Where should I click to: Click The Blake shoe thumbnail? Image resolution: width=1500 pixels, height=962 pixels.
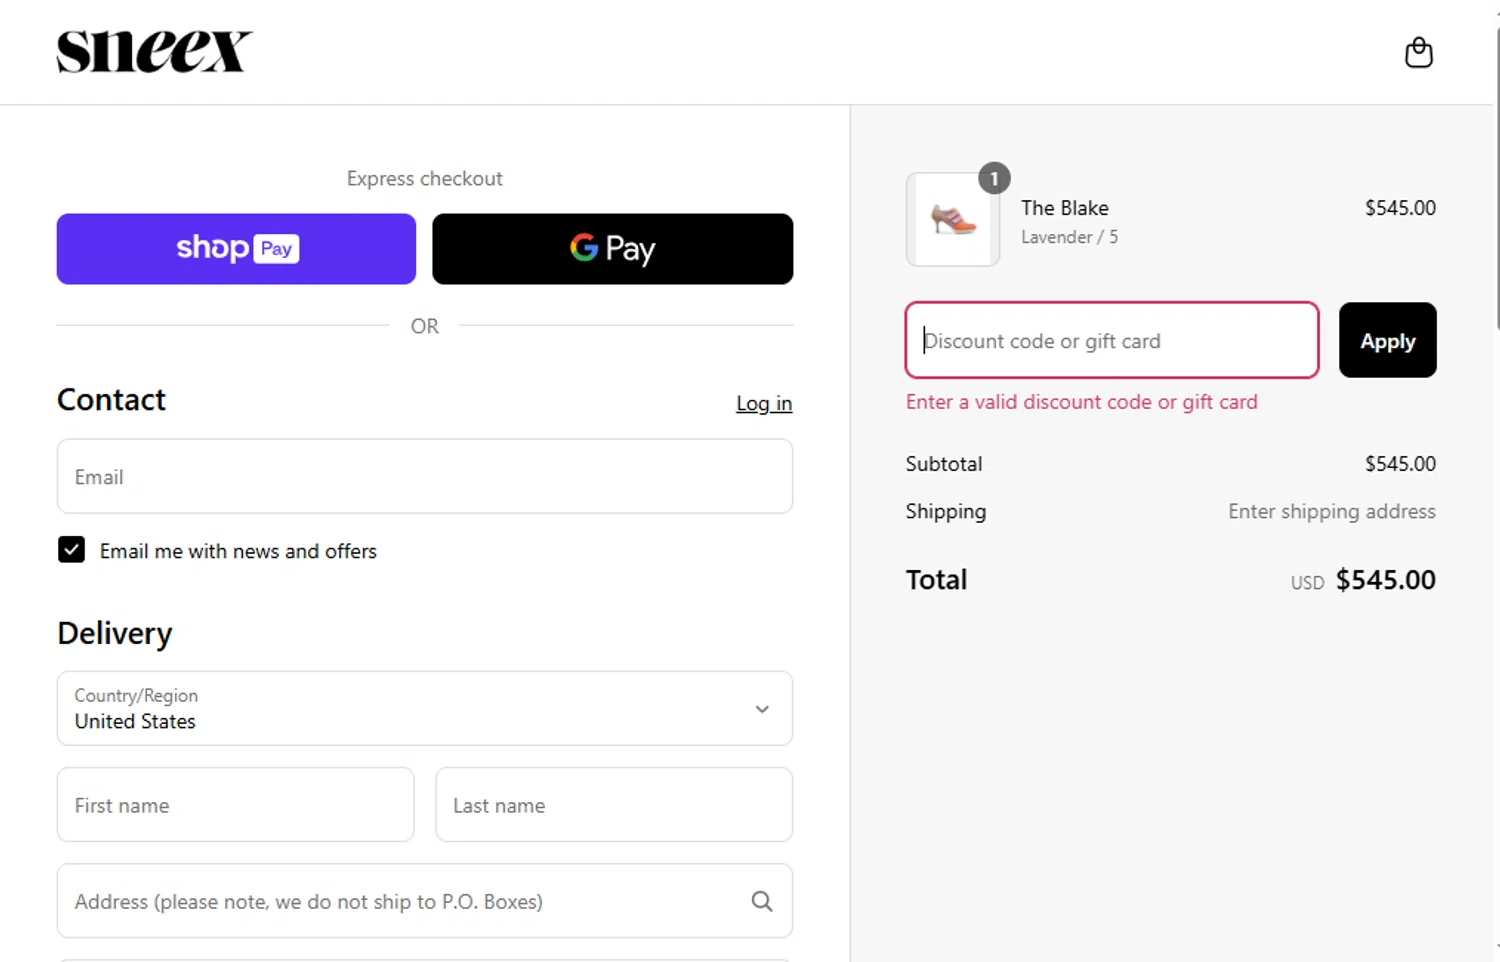952,219
